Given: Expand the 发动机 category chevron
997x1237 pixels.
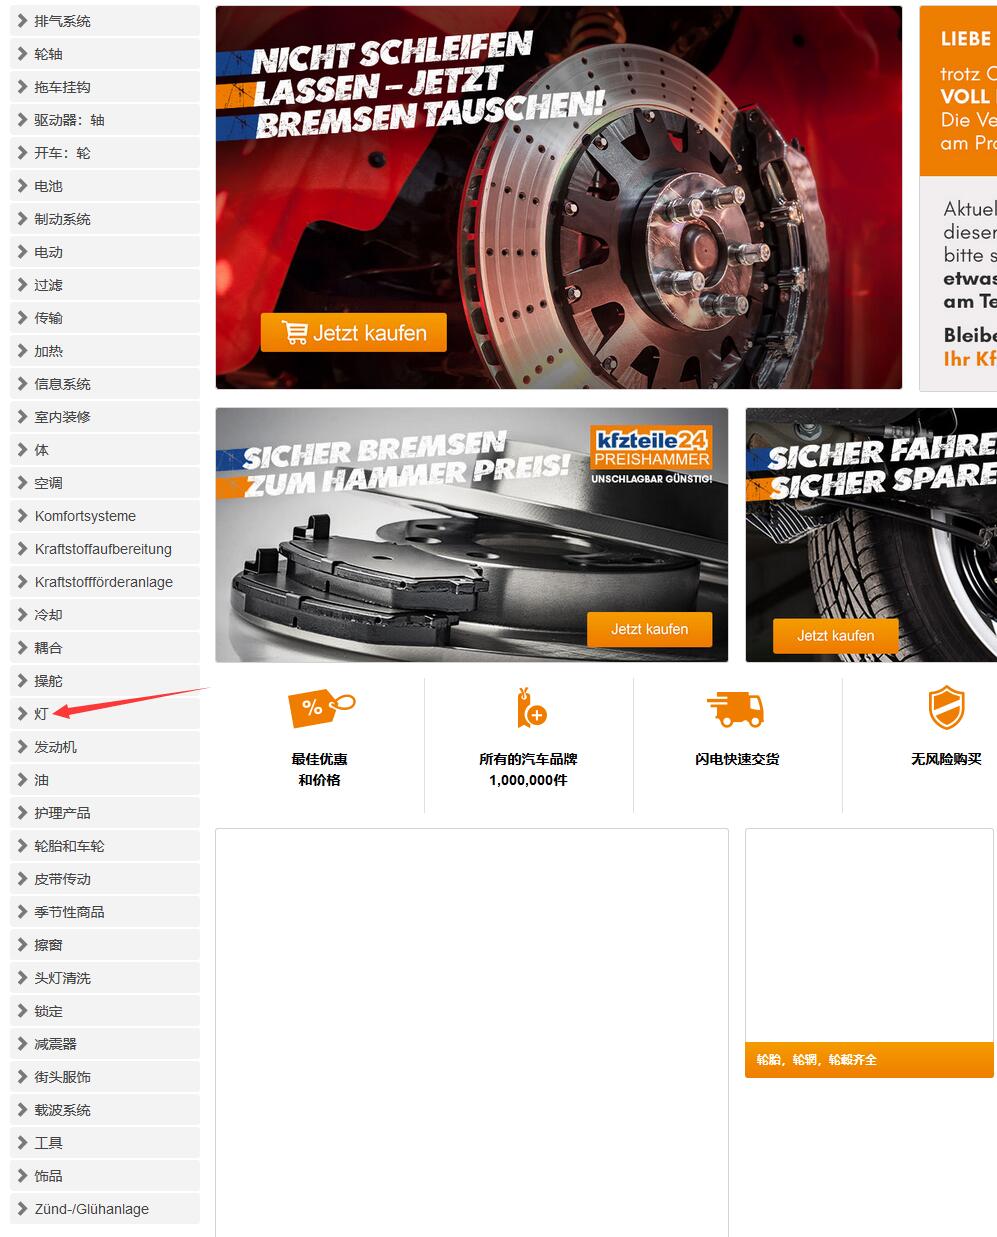Looking at the screenshot, I should click(22, 746).
